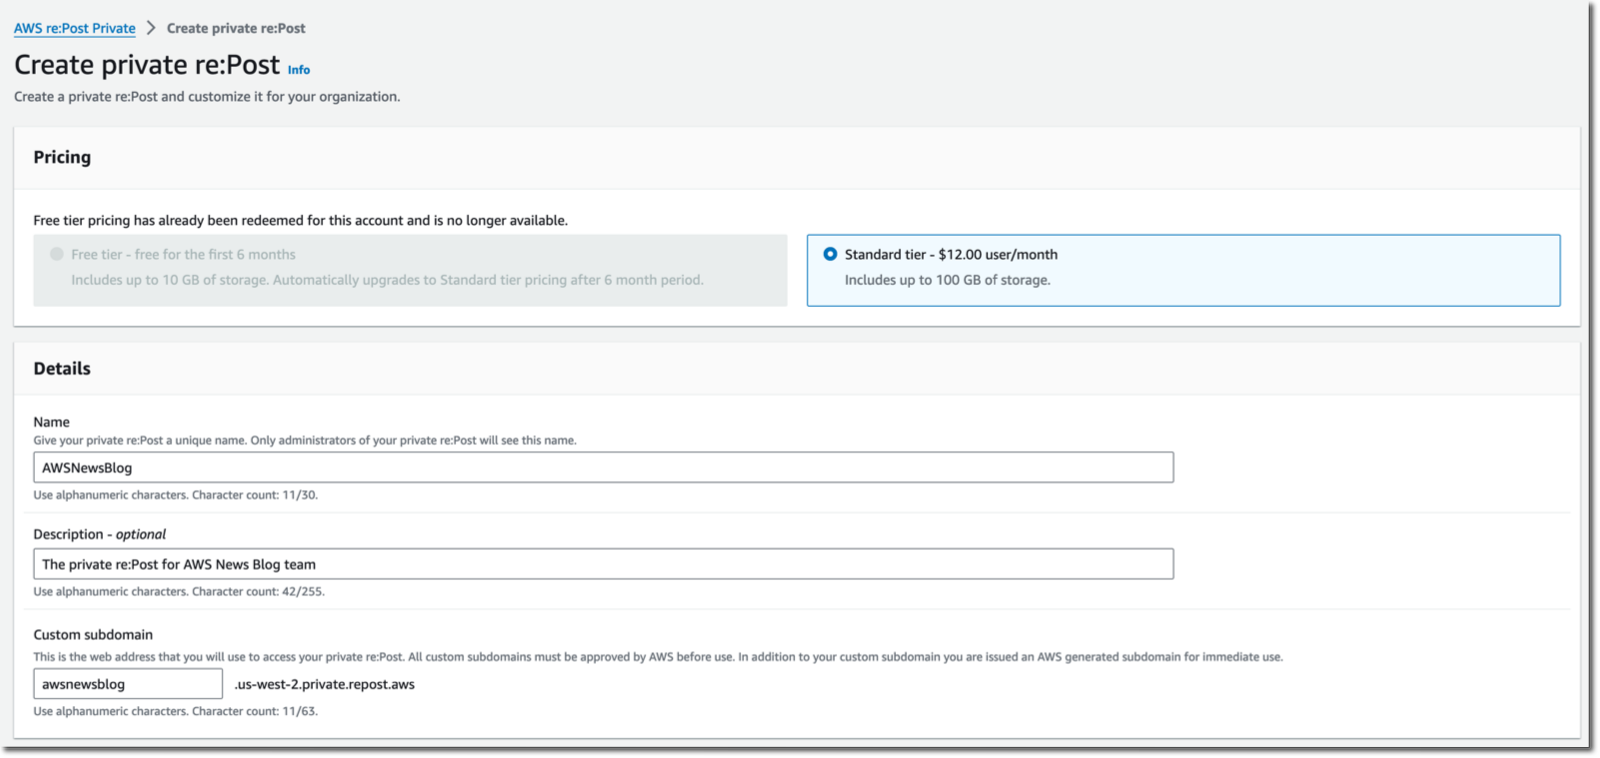Click the 'Character count: 42/255' hint text

[258, 592]
